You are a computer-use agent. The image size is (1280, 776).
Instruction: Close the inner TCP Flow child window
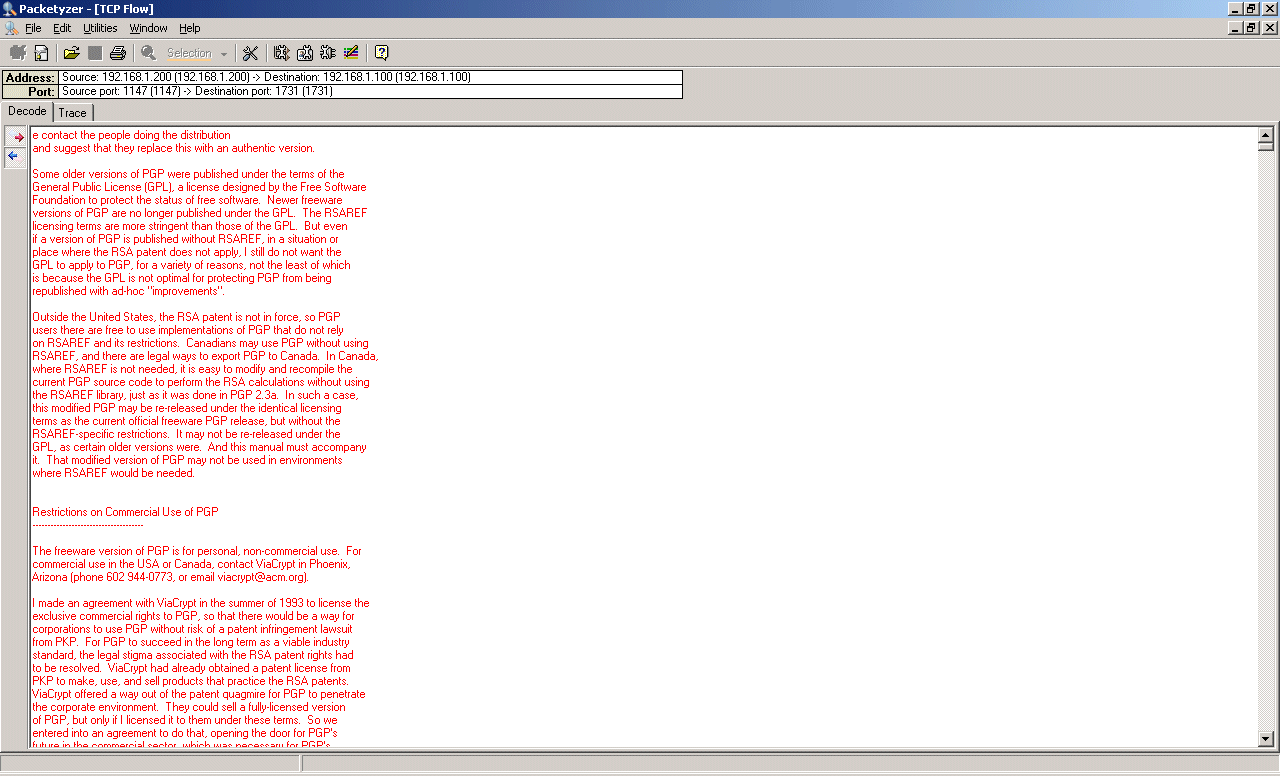[1269, 28]
